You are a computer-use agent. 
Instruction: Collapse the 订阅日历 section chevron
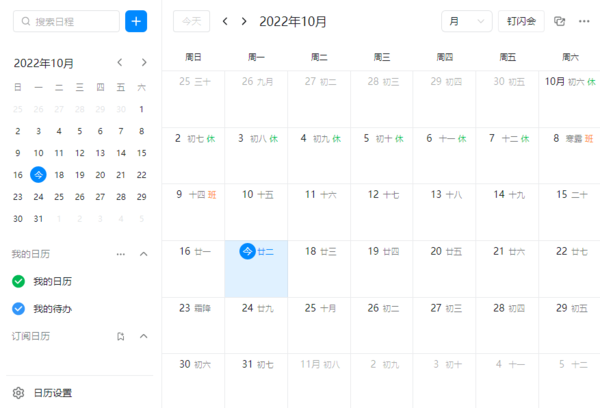(x=143, y=336)
